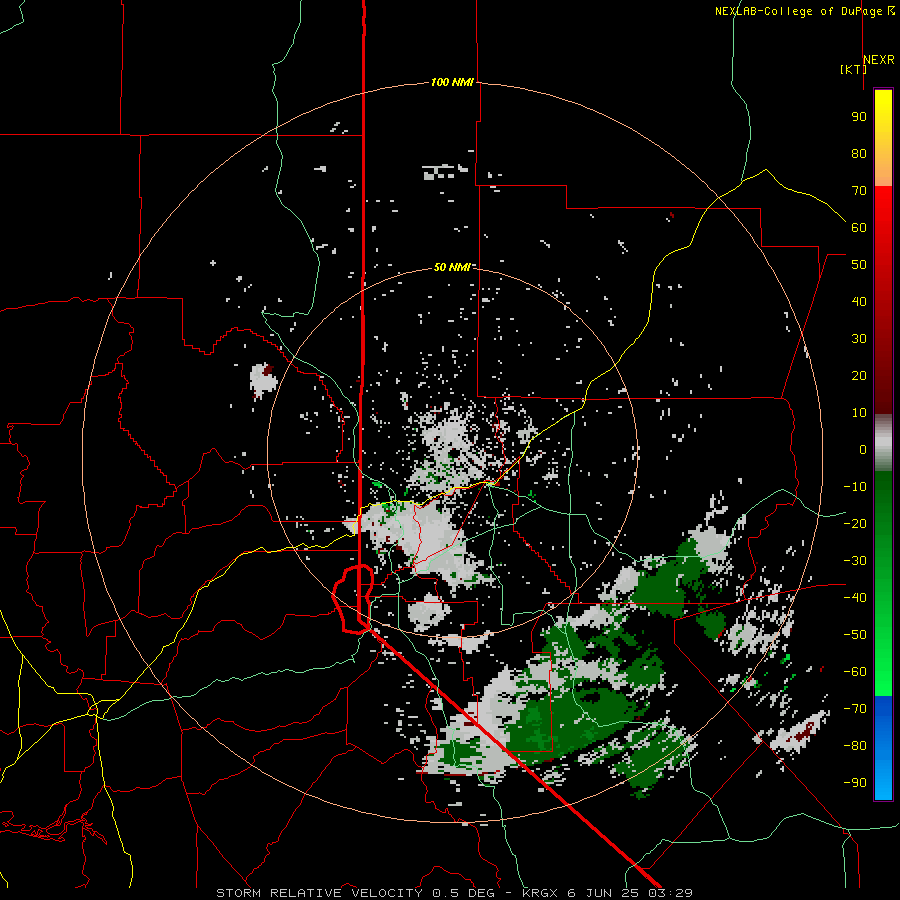Click the 70 value on the velocity scale

click(859, 191)
